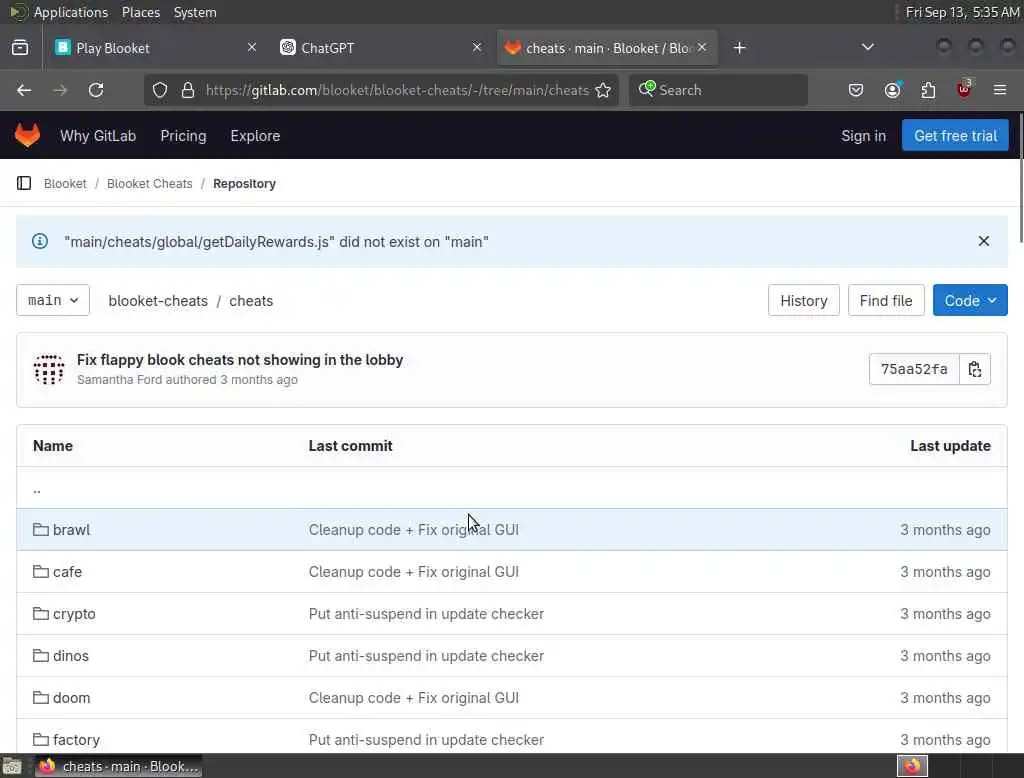
Task: Dismiss the 'did not exist' alert
Action: coord(984,241)
